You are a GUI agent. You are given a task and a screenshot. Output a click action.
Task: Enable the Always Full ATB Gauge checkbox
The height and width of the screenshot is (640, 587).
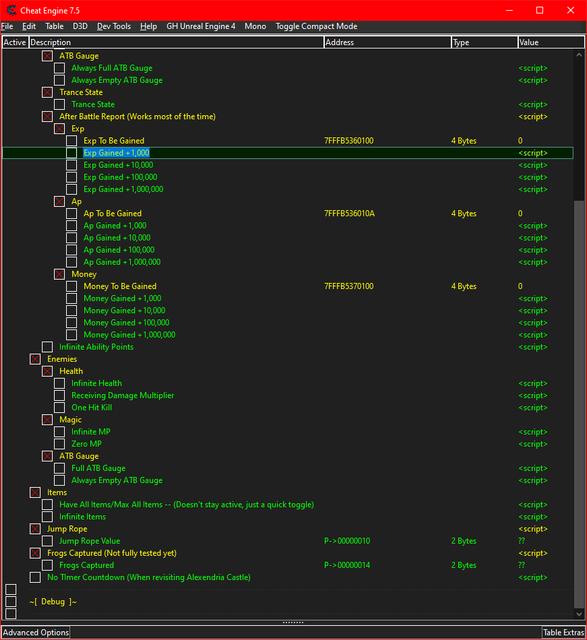click(60, 68)
